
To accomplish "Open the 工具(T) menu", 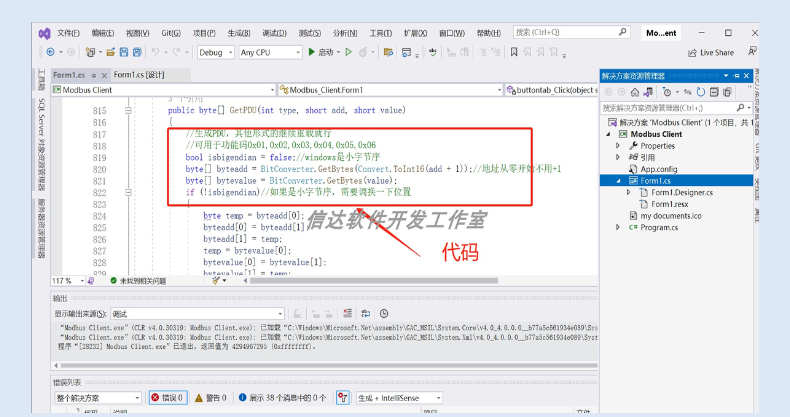I will tap(380, 33).
